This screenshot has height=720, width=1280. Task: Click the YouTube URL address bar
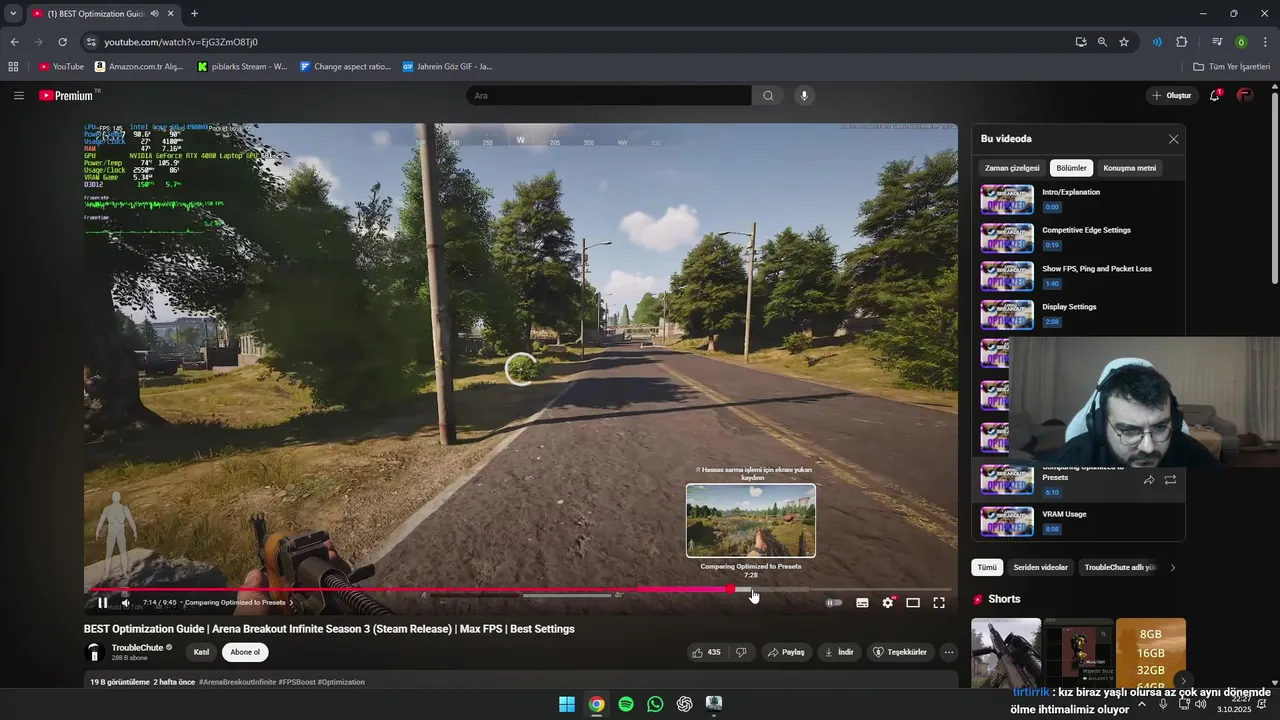580,42
